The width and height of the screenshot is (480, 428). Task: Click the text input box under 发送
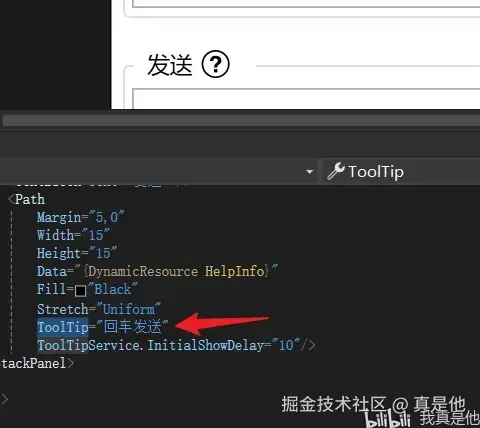306,99
